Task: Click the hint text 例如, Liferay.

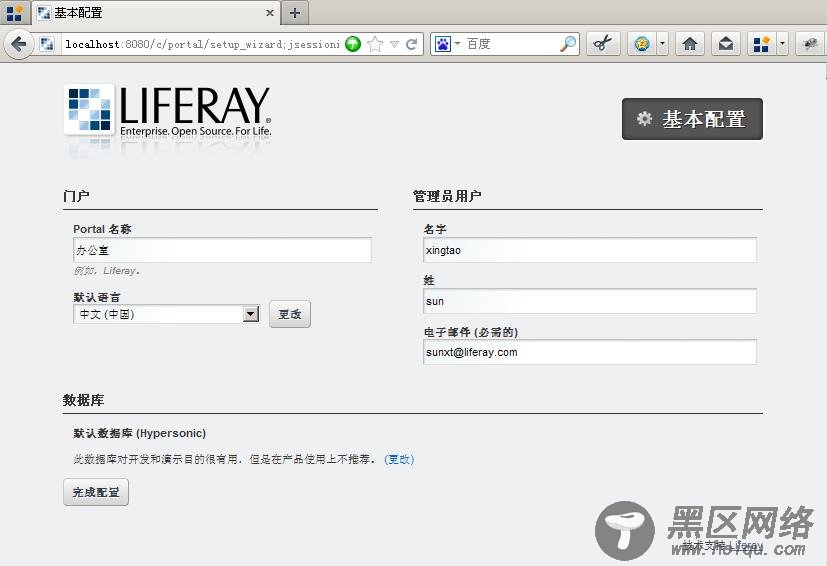Action: tap(107, 271)
